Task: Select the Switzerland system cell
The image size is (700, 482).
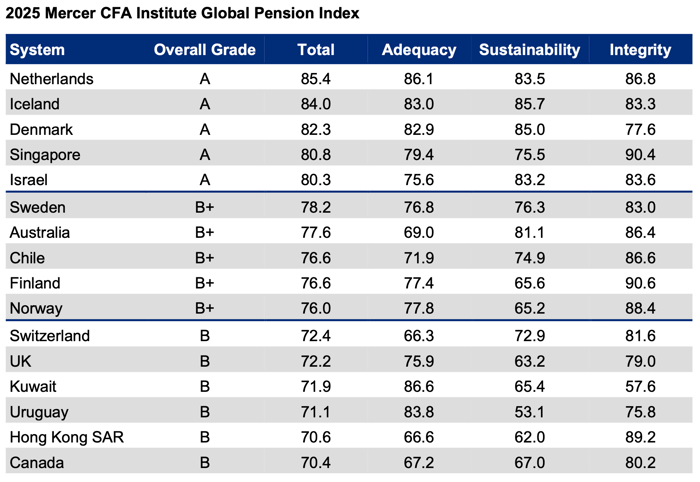Action: pos(49,336)
